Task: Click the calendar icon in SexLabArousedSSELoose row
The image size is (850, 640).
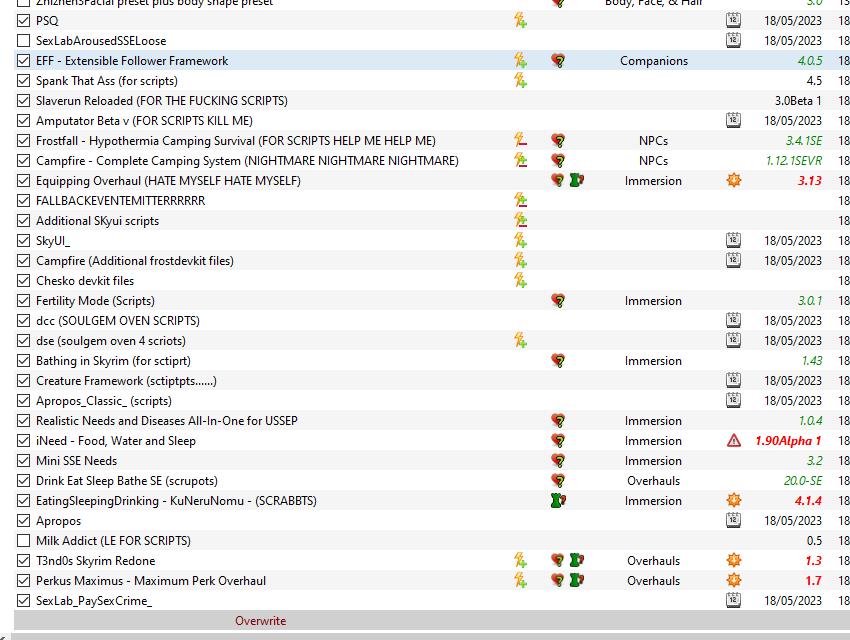Action: 733,41
